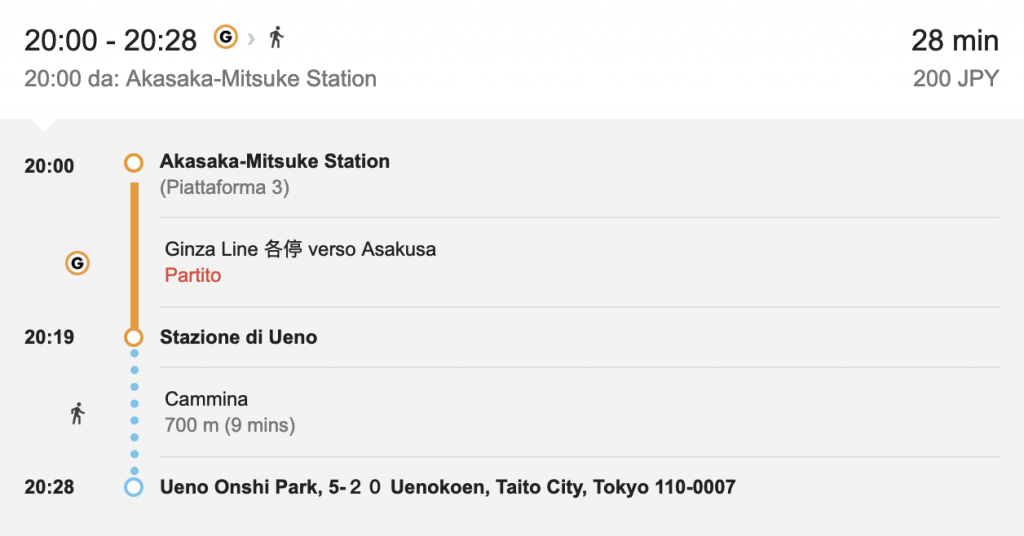The height and width of the screenshot is (536, 1024).
Task: Select Stazione di Ueno stop name
Action: pos(238,338)
